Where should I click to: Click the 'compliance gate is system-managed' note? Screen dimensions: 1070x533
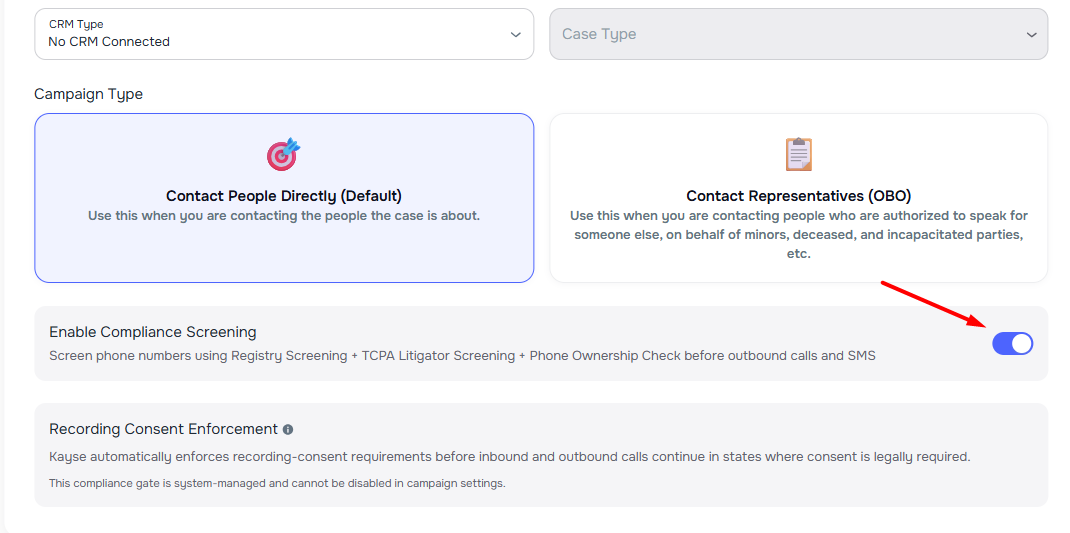coord(277,484)
